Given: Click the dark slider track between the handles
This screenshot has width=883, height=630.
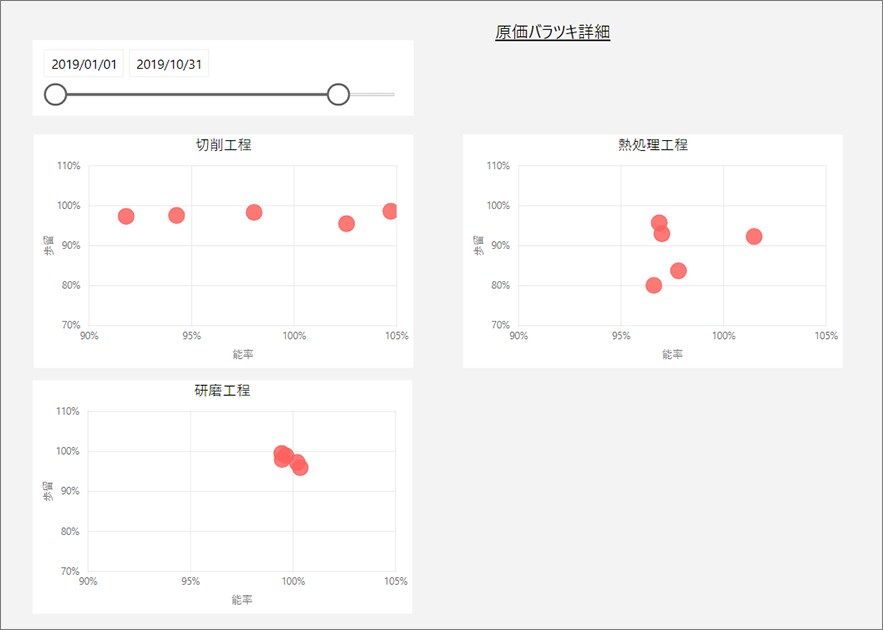Looking at the screenshot, I should click(197, 95).
